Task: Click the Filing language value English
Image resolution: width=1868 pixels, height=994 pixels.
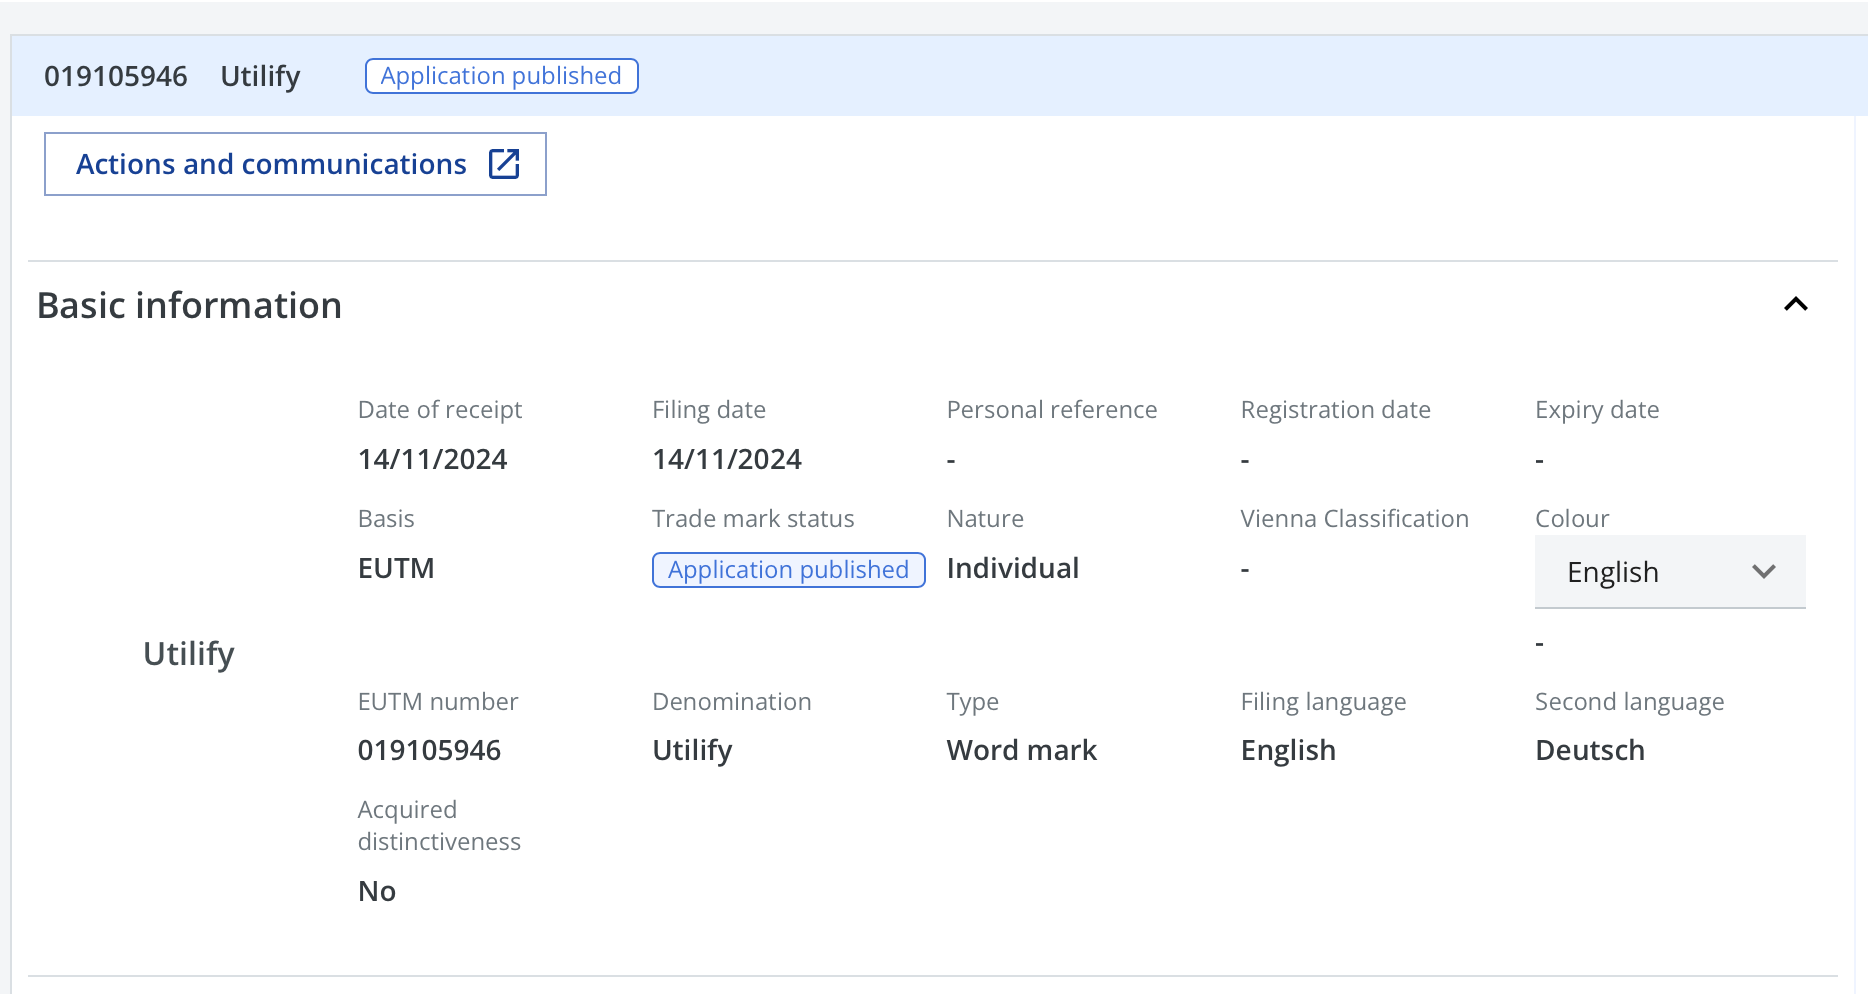Action: [1288, 750]
